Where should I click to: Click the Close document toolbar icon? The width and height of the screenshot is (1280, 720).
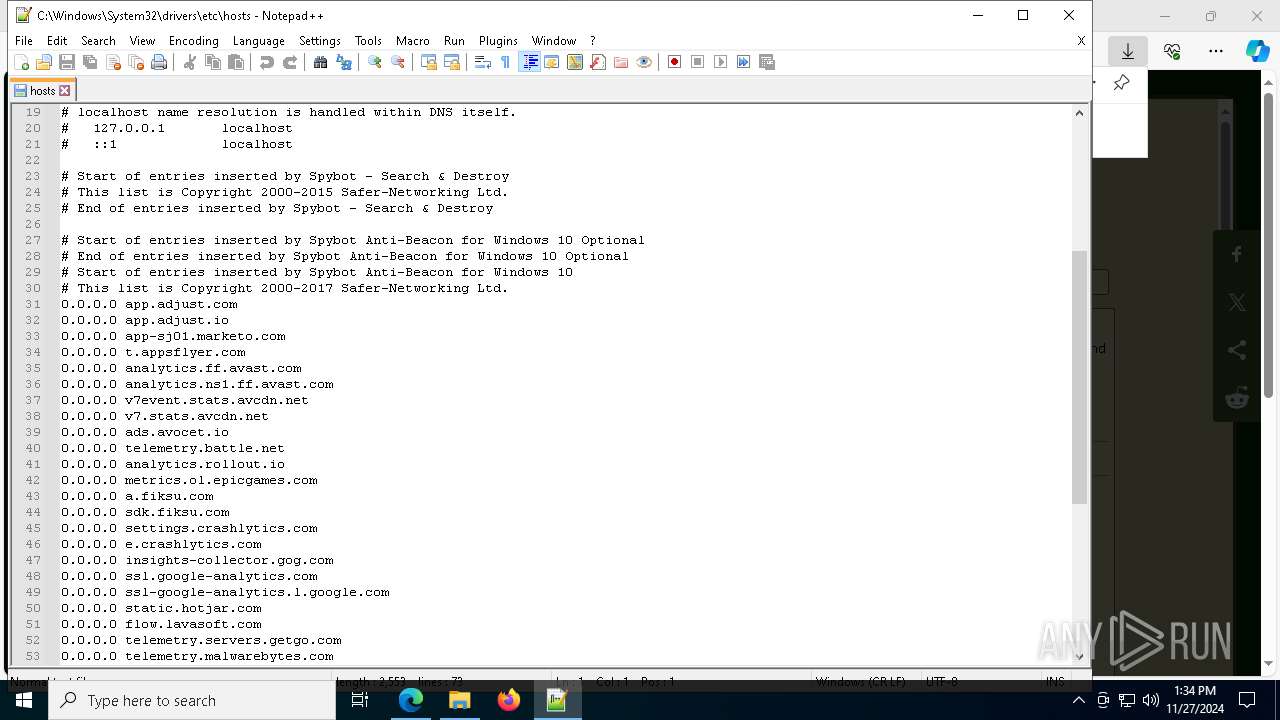[x=113, y=62]
